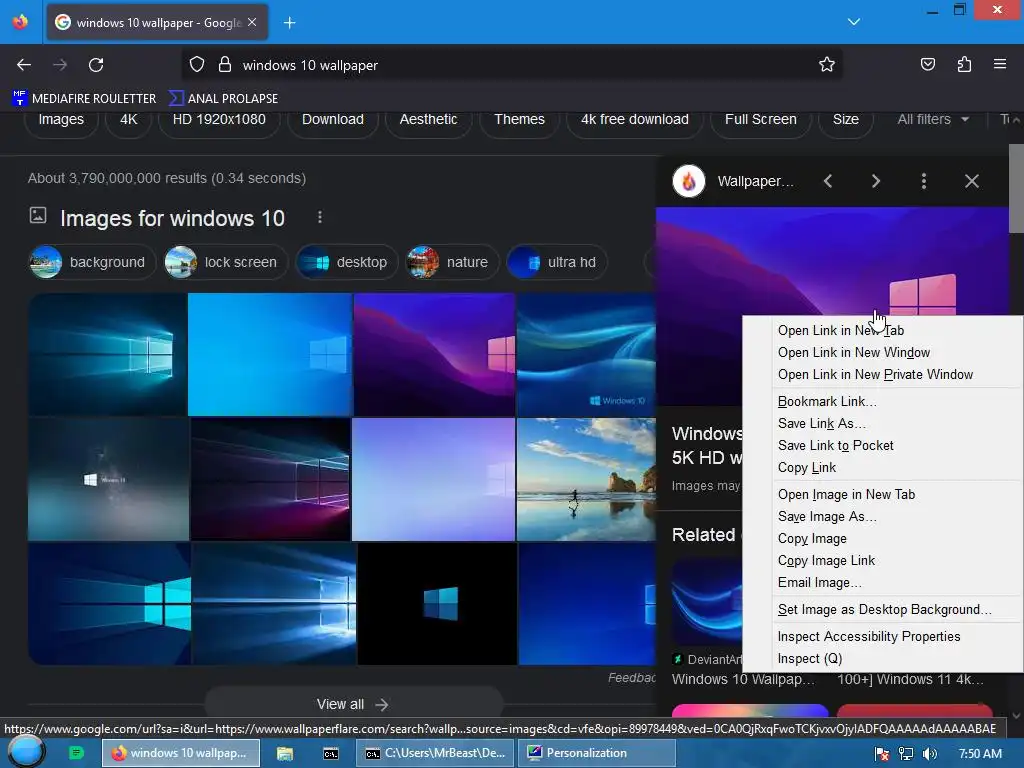Open three-dot options in image preview panel
Viewport: 1024px width, 768px height.
click(923, 181)
